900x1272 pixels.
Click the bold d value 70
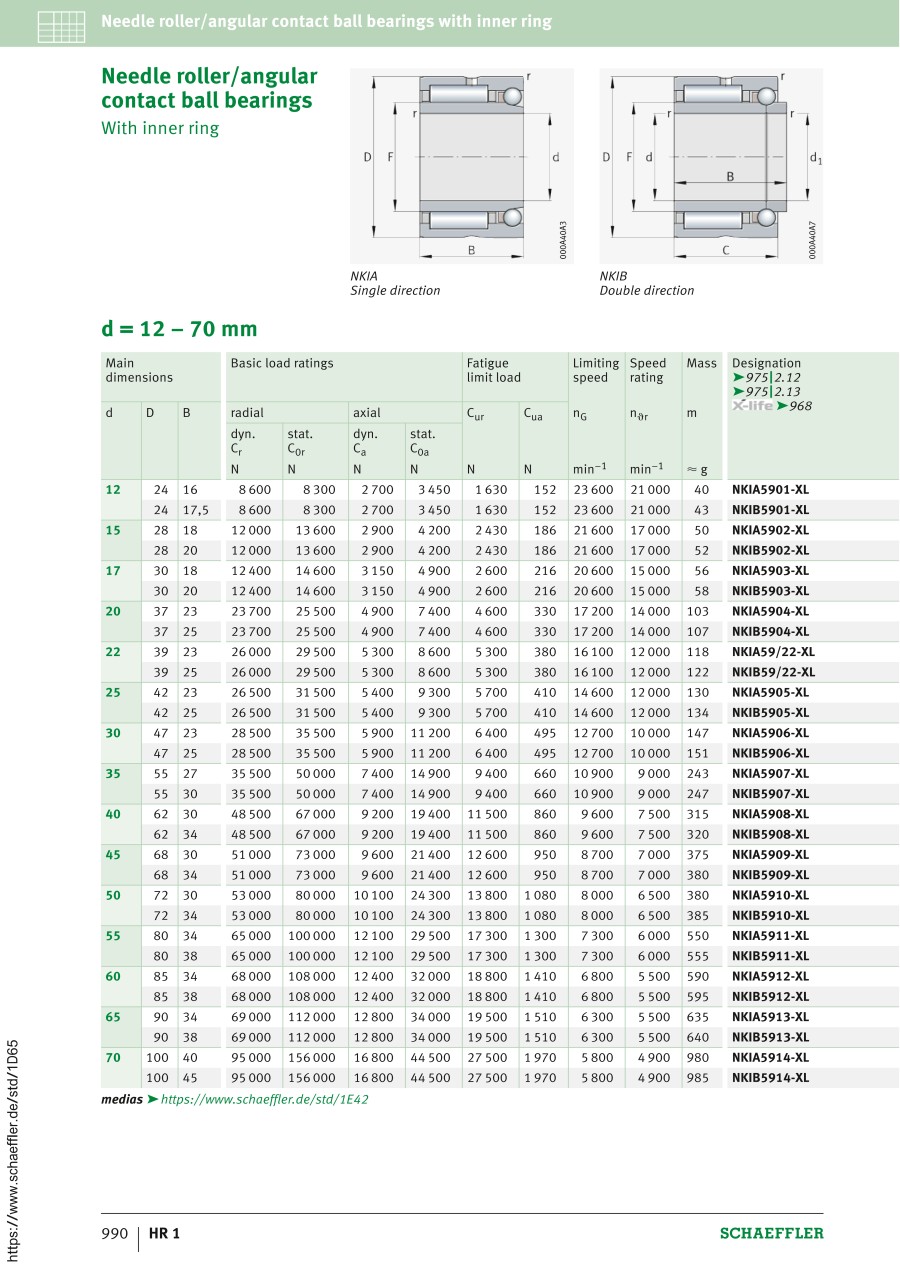point(113,1057)
